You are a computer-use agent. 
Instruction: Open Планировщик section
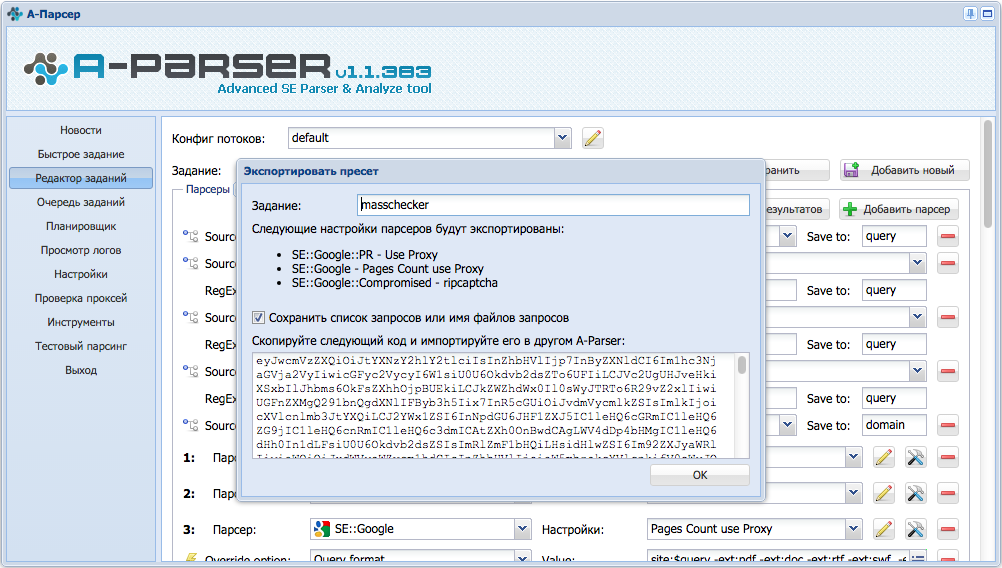tap(81, 226)
